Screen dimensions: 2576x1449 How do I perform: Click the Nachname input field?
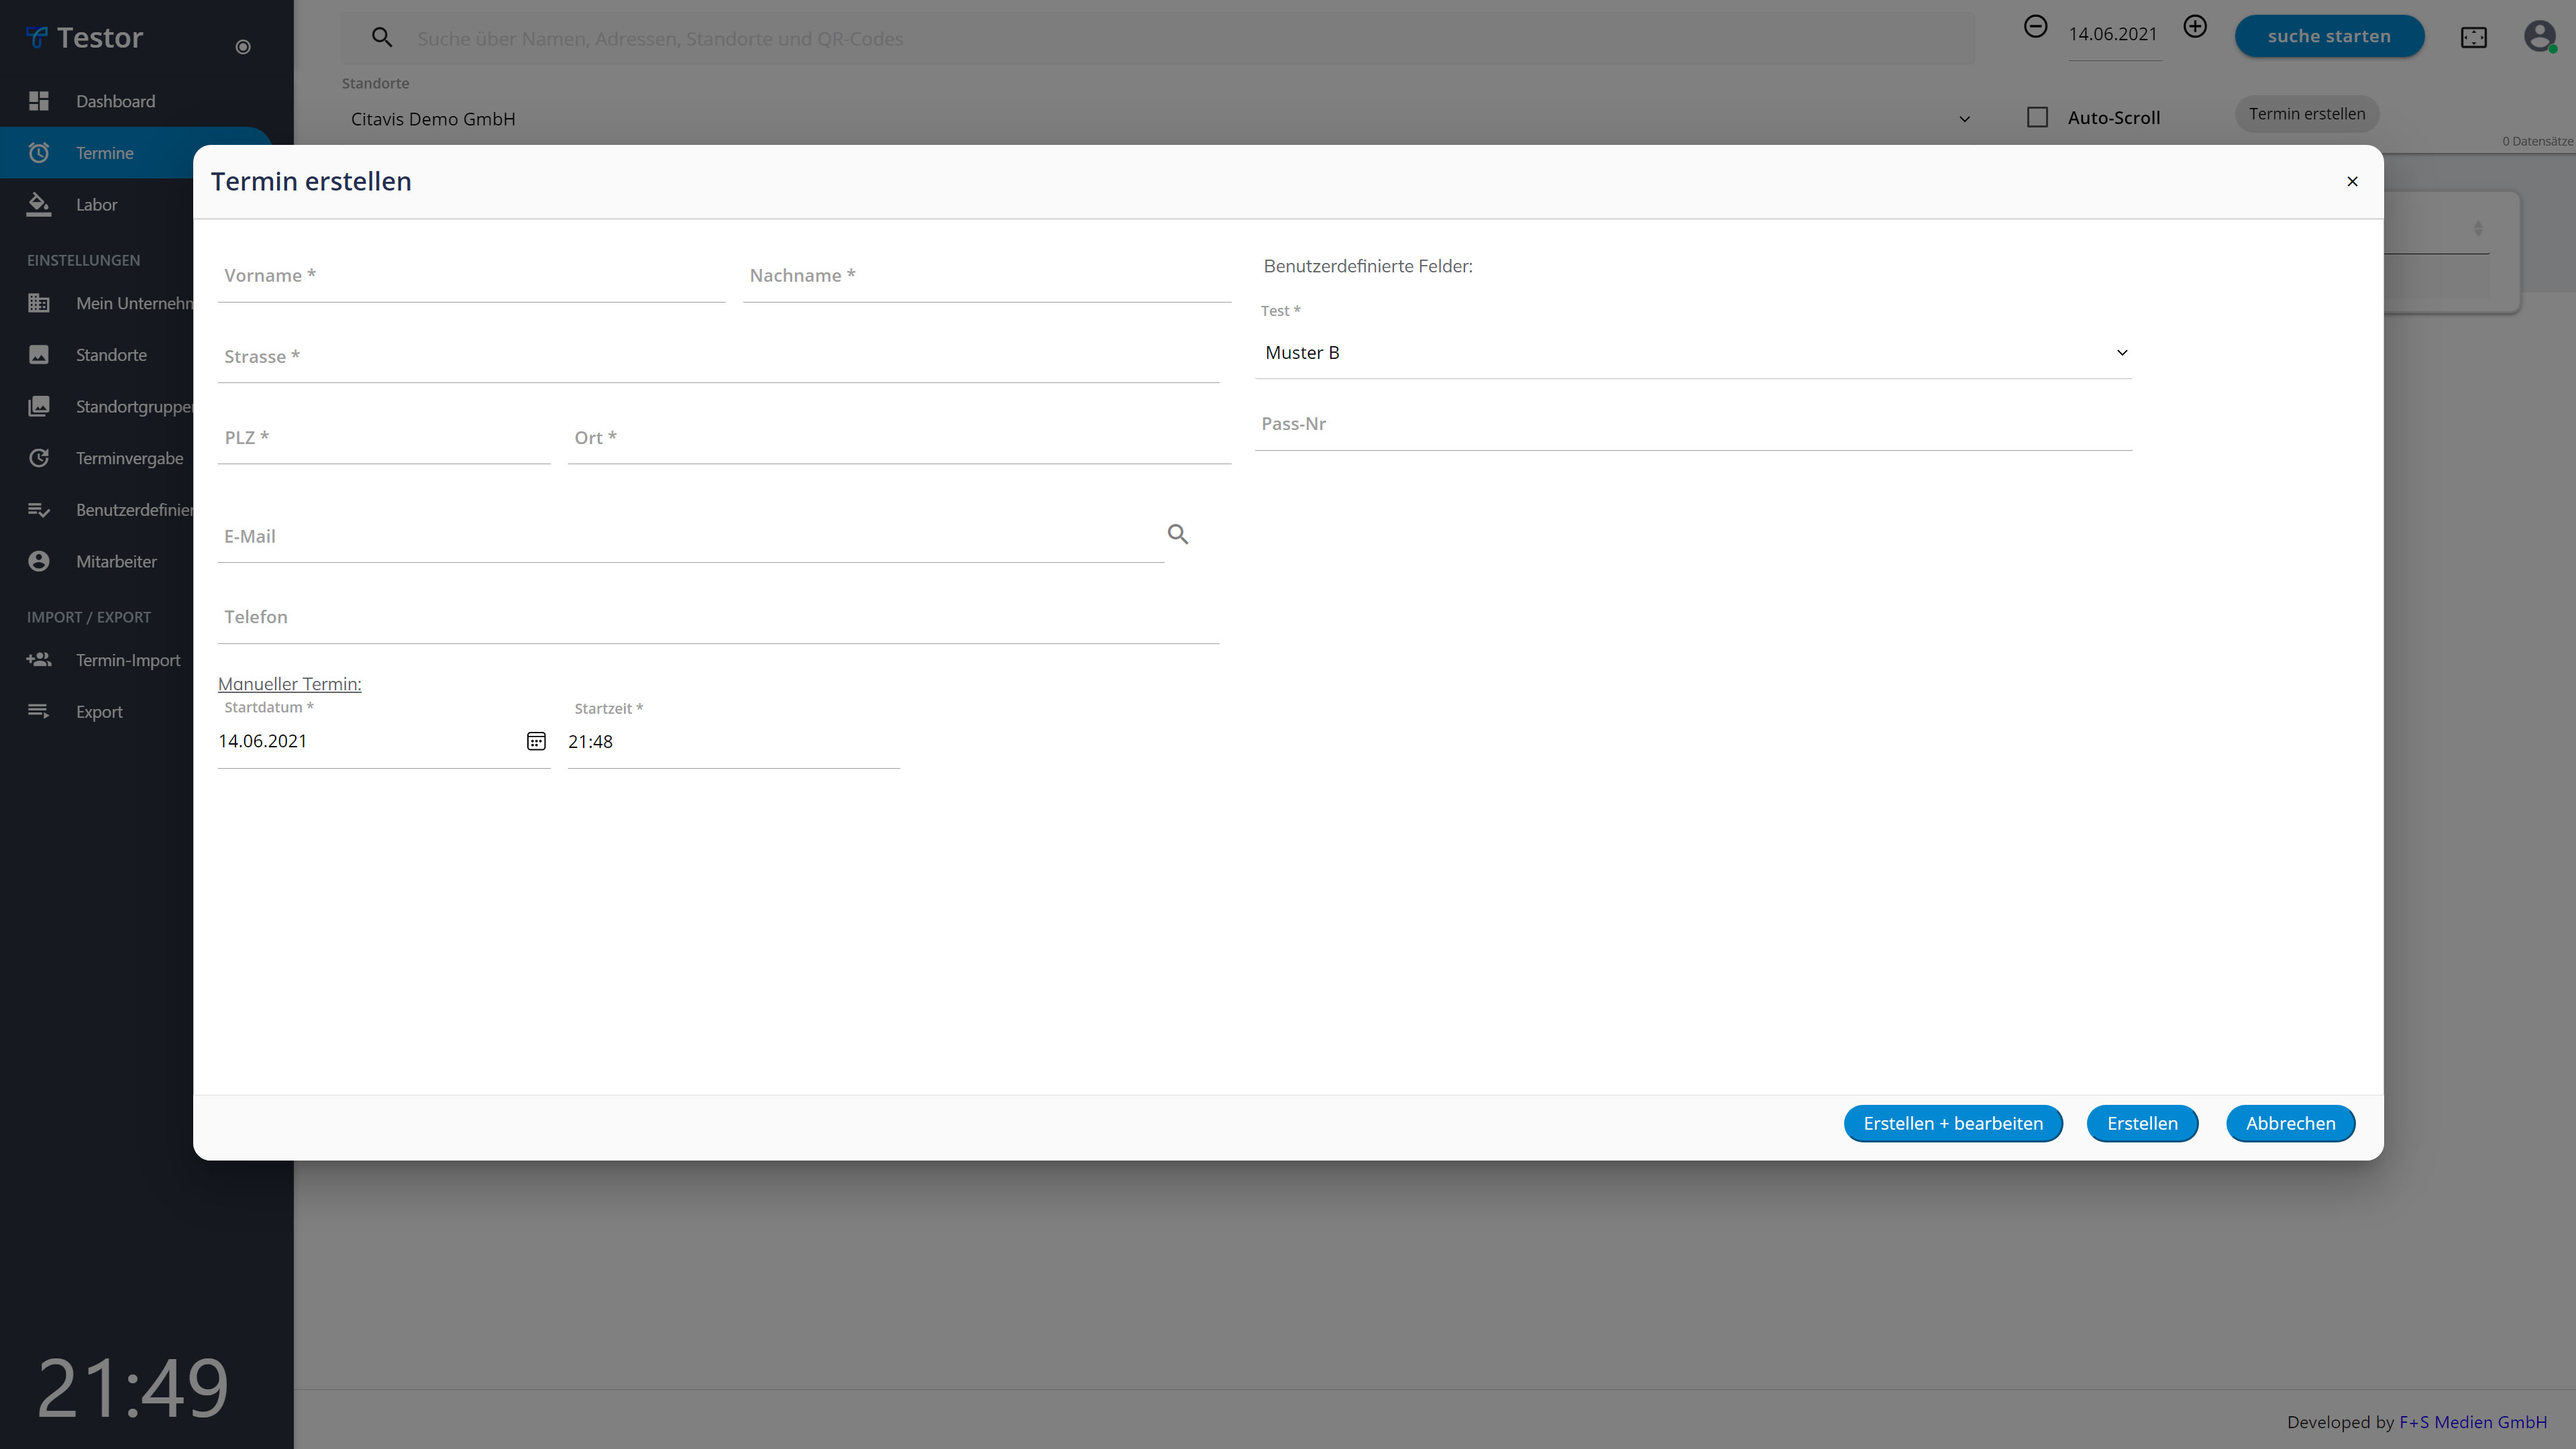(987, 276)
